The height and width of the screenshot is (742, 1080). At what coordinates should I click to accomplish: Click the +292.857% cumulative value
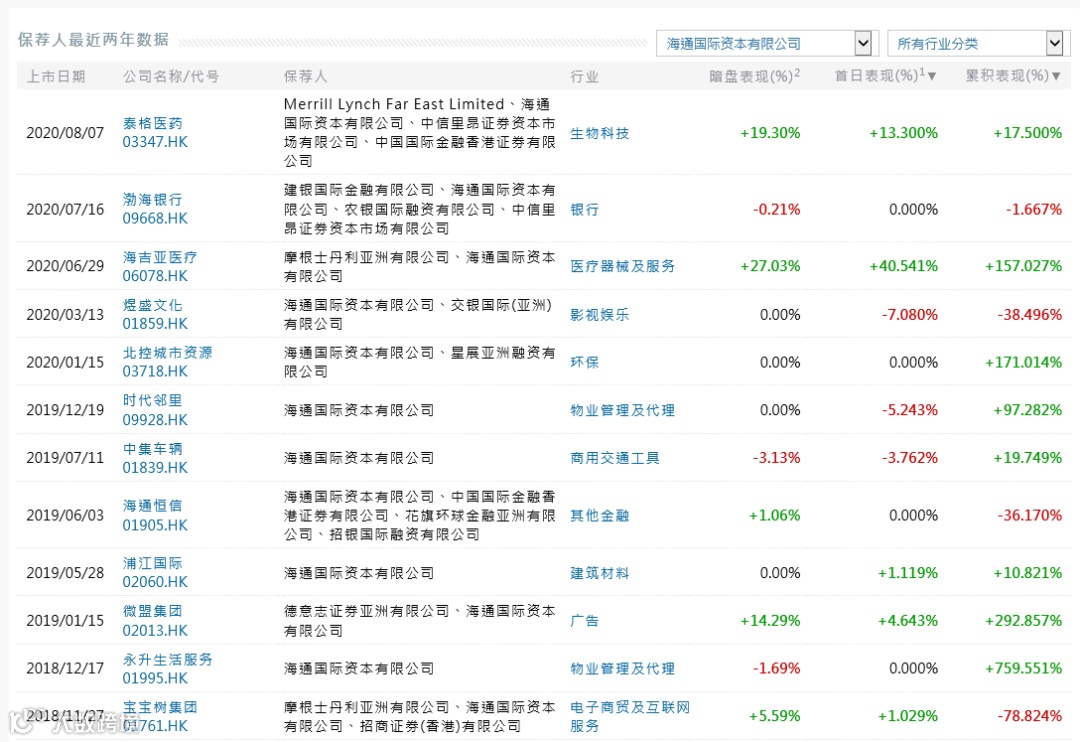coord(1024,621)
